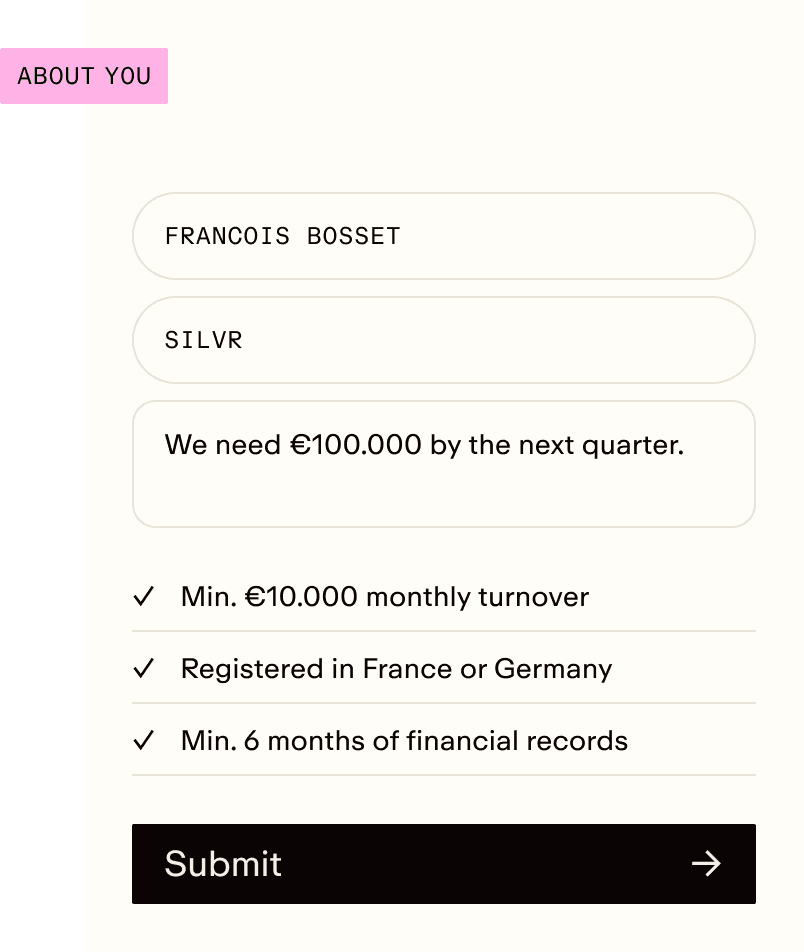Click the empty second line of the message box
This screenshot has width=804, height=952.
pos(444,492)
